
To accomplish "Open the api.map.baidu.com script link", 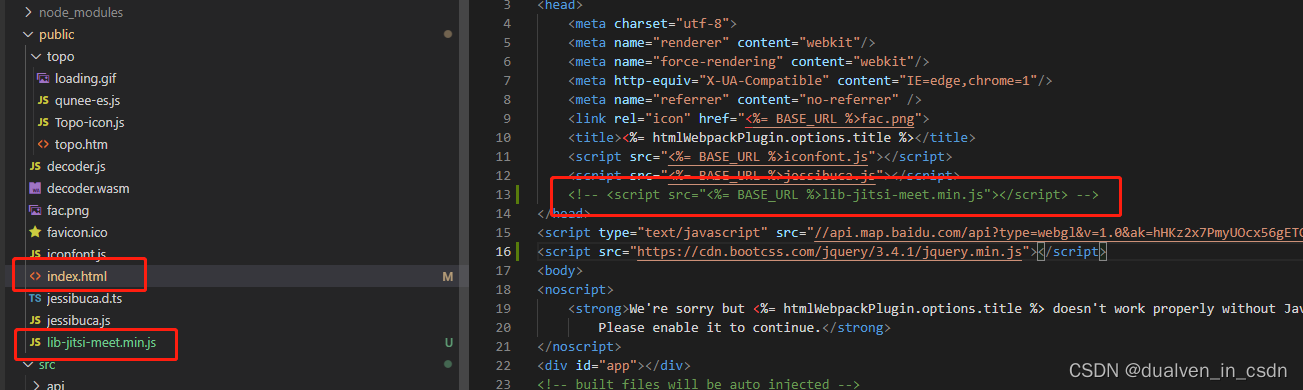I will coord(1058,232).
